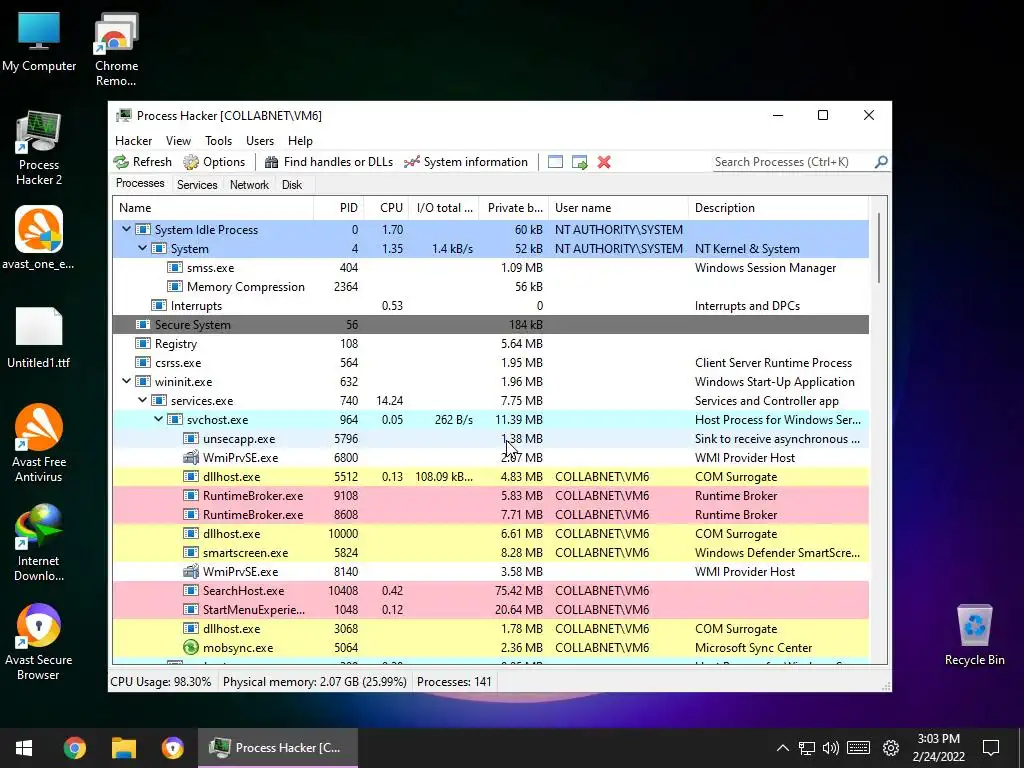The width and height of the screenshot is (1024, 768).
Task: Select RuntimeBroker.exe with PID 9108
Action: point(491,496)
